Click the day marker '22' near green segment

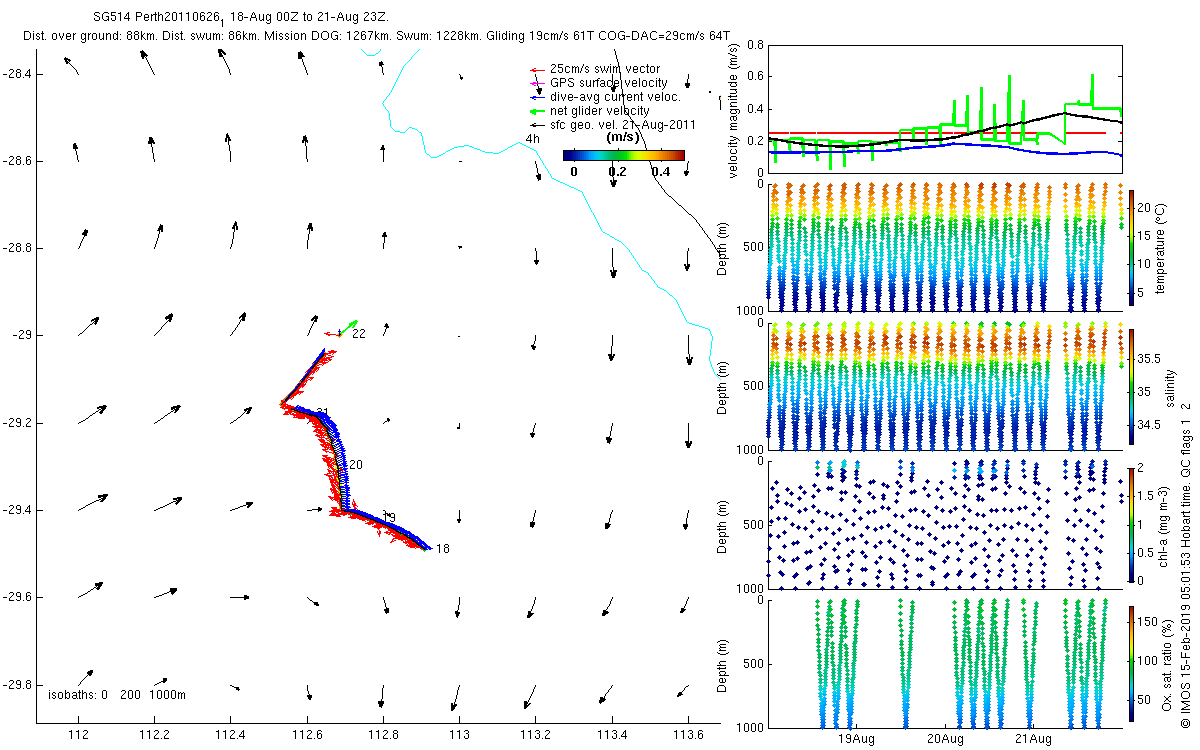point(358,334)
